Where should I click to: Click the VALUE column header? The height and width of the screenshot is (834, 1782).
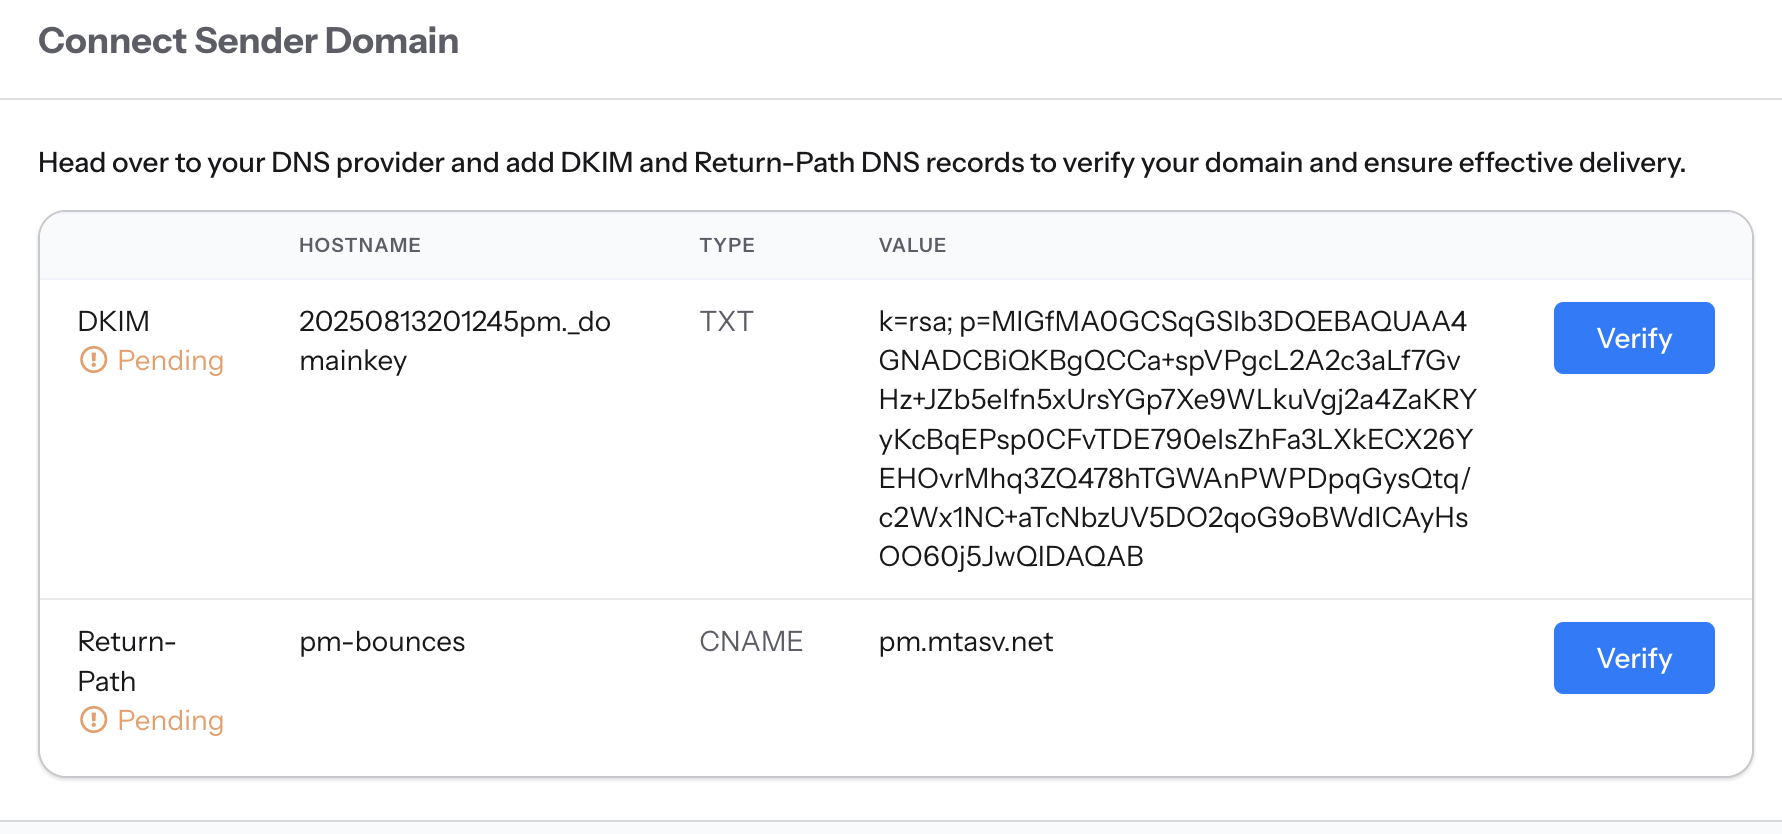[x=912, y=245]
